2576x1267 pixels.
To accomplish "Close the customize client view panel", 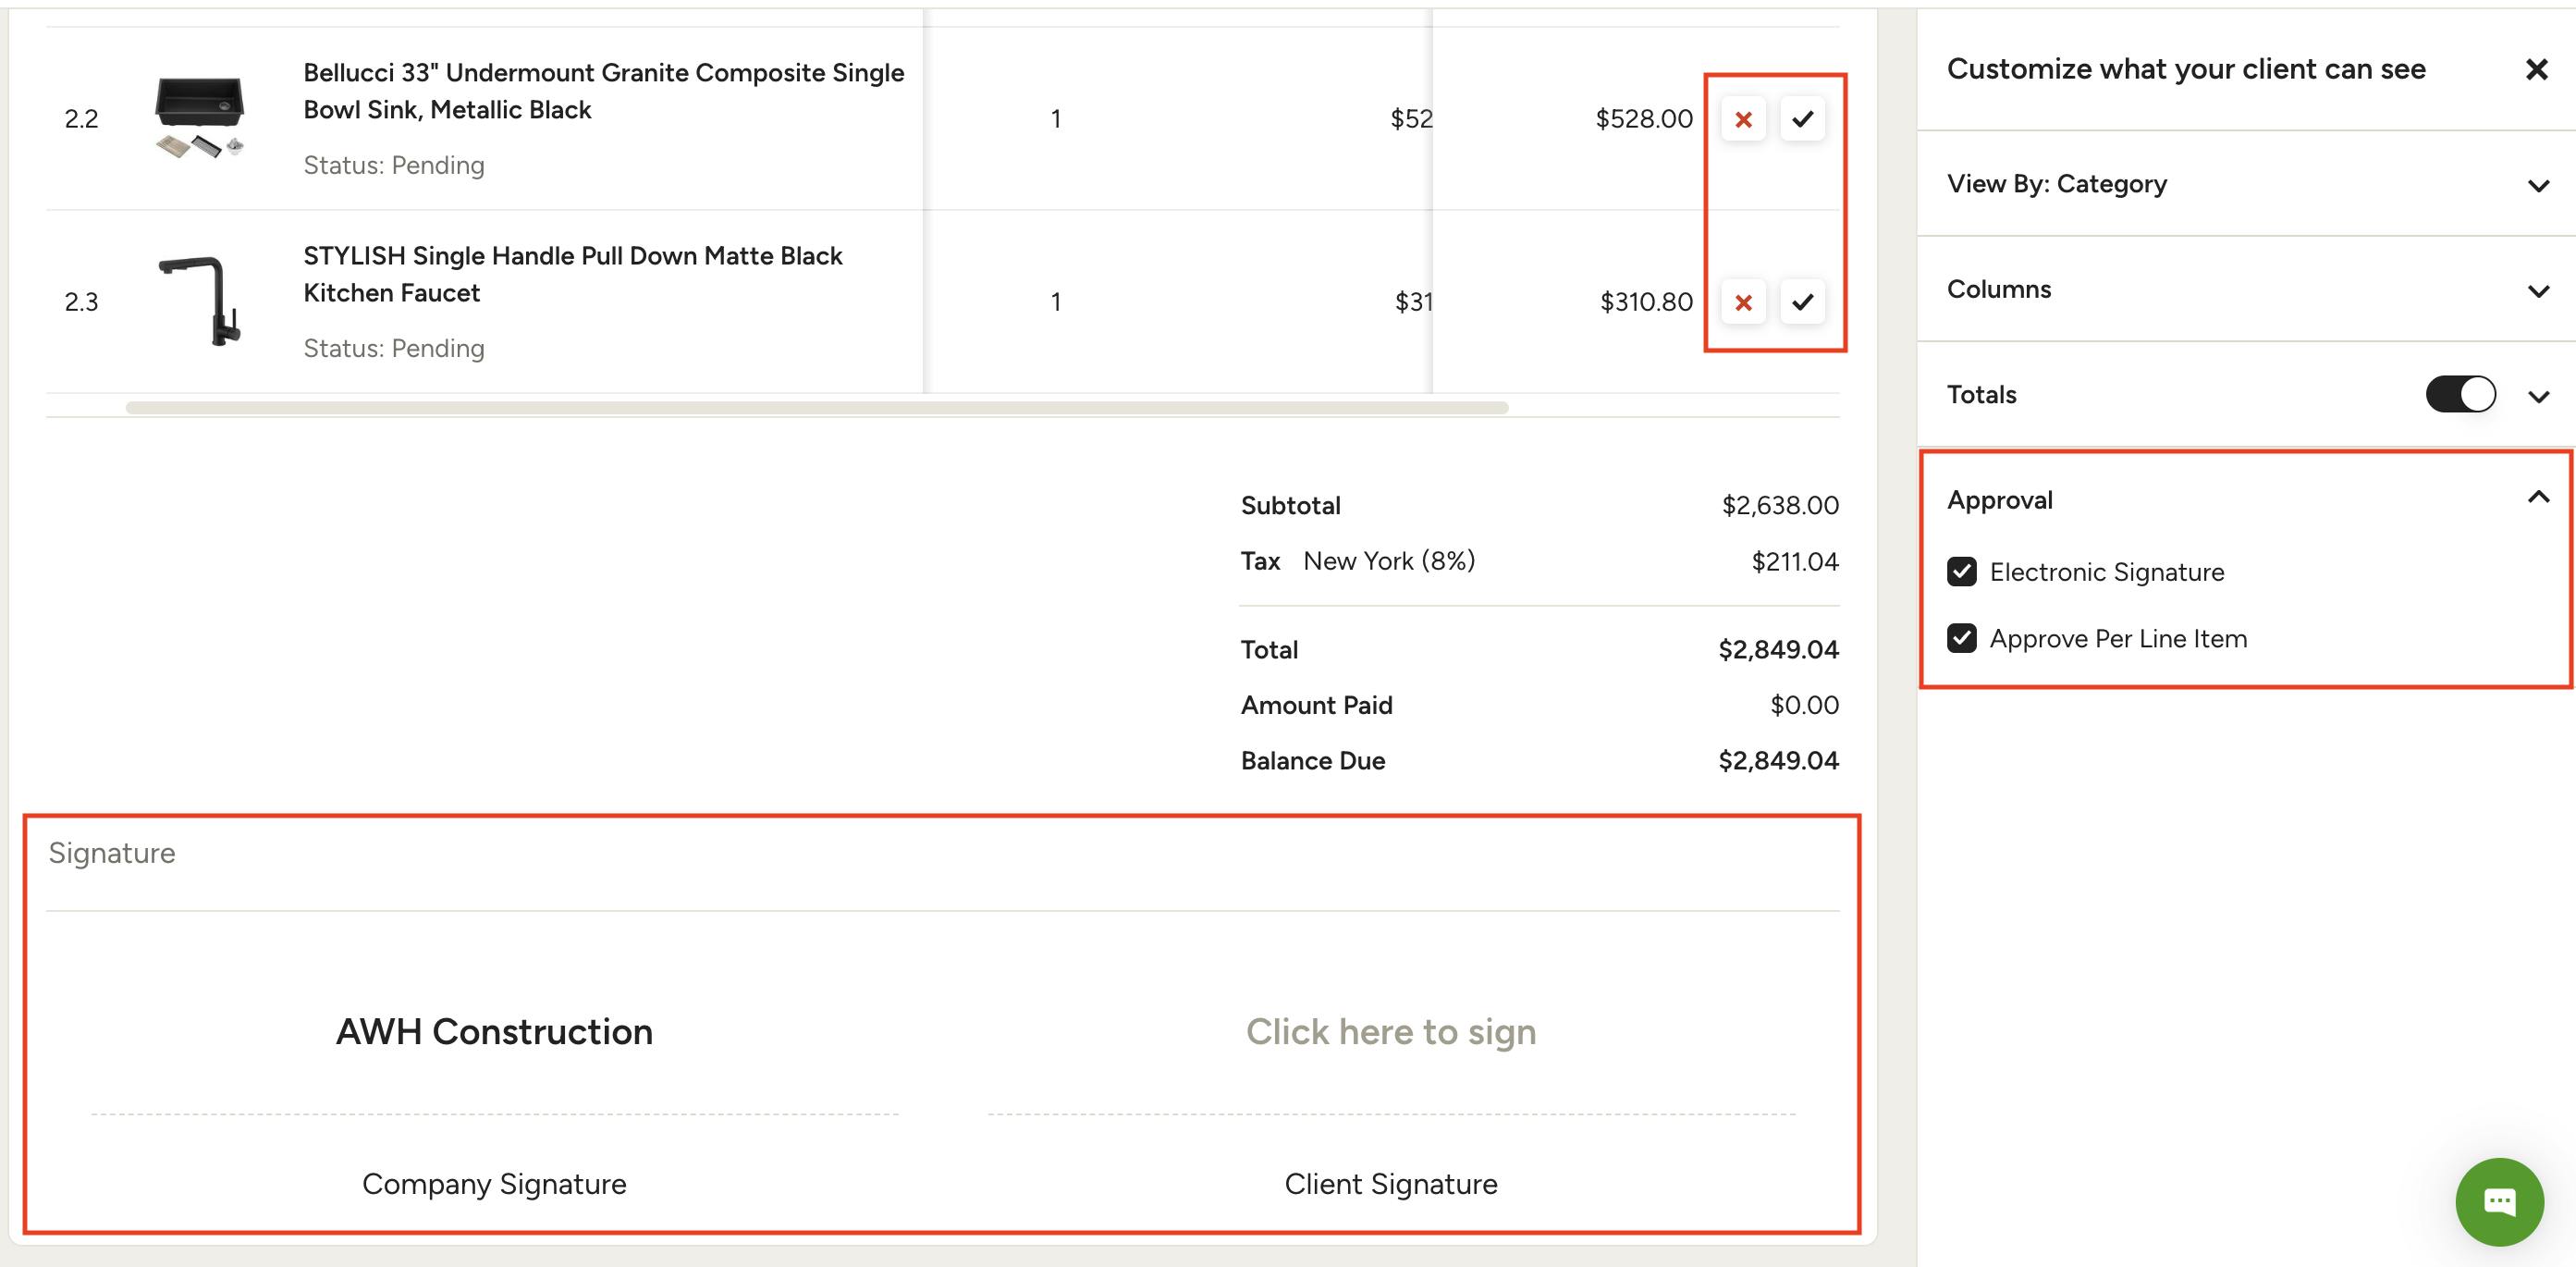I will tap(2536, 69).
